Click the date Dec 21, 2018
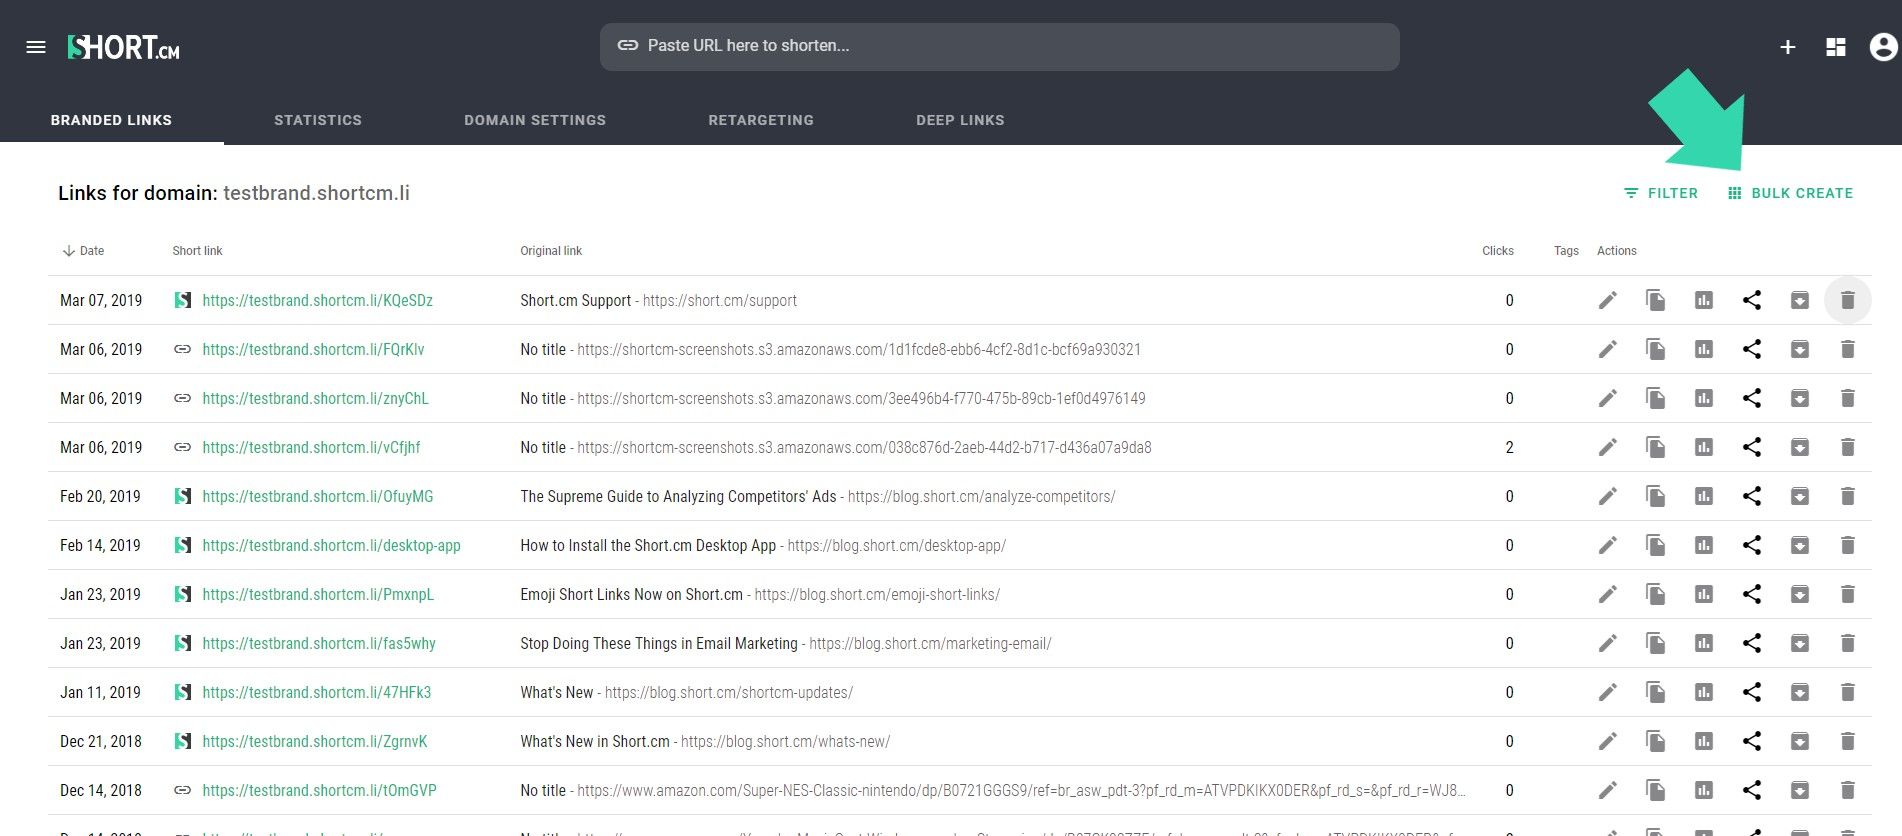This screenshot has height=836, width=1902. tap(101, 741)
